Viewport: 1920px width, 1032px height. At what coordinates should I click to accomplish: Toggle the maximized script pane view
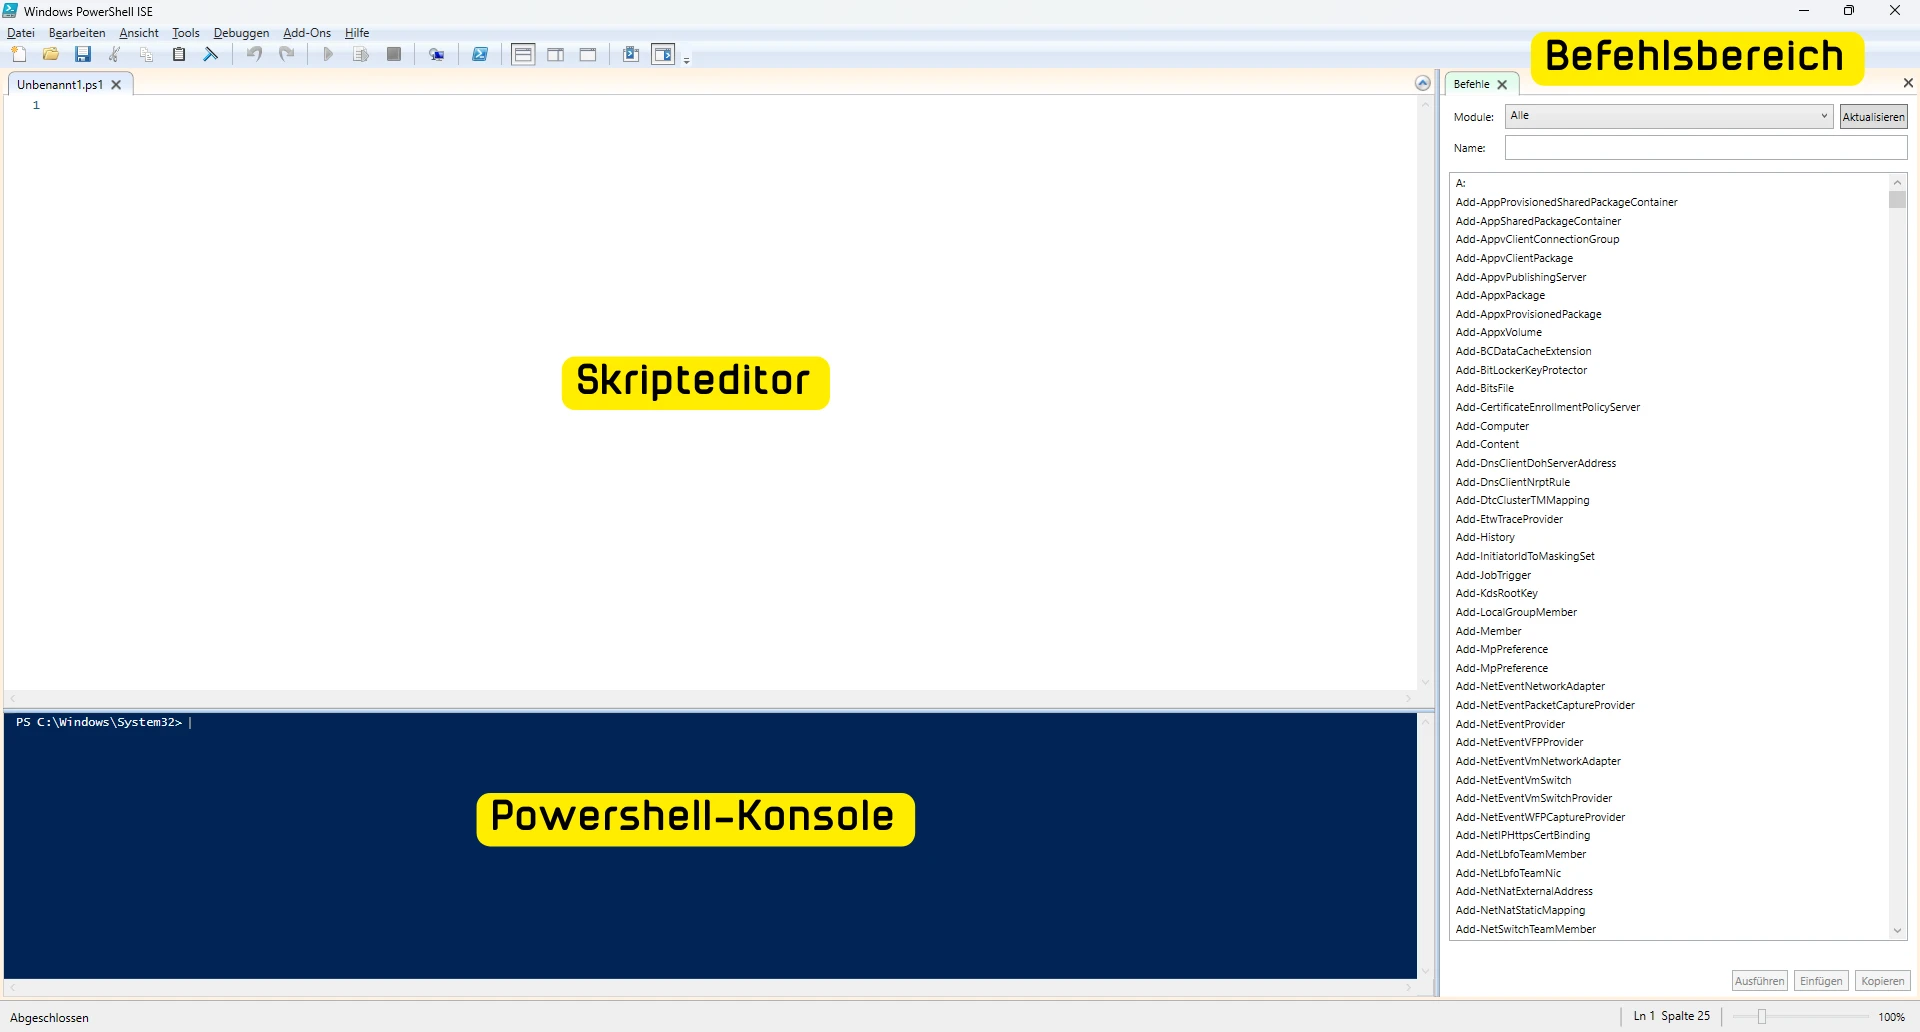588,54
